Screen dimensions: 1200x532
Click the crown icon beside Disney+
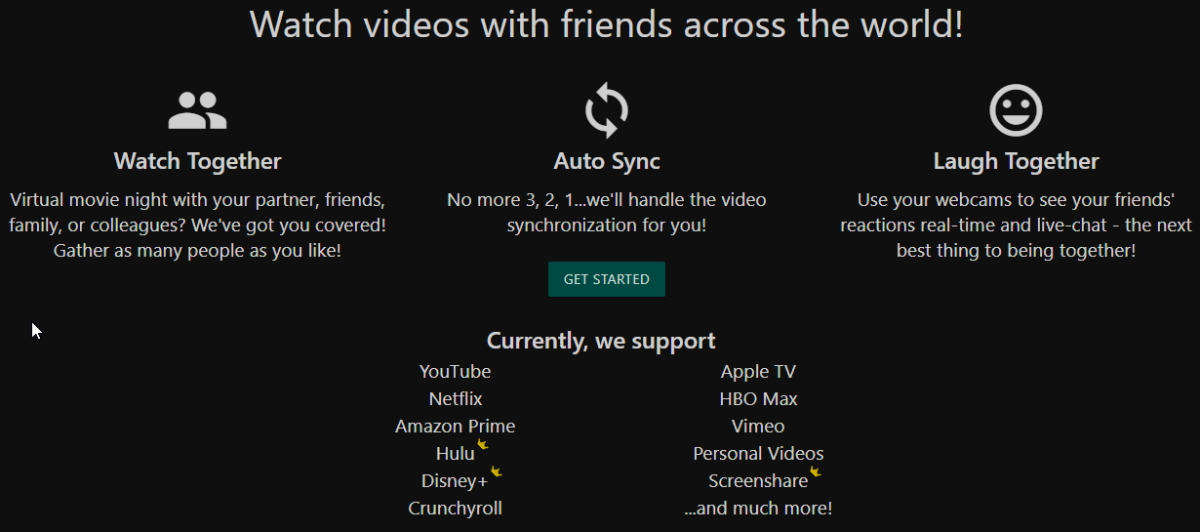pos(496,471)
